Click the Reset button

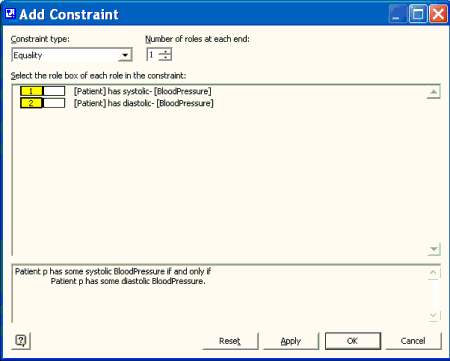(x=230, y=341)
